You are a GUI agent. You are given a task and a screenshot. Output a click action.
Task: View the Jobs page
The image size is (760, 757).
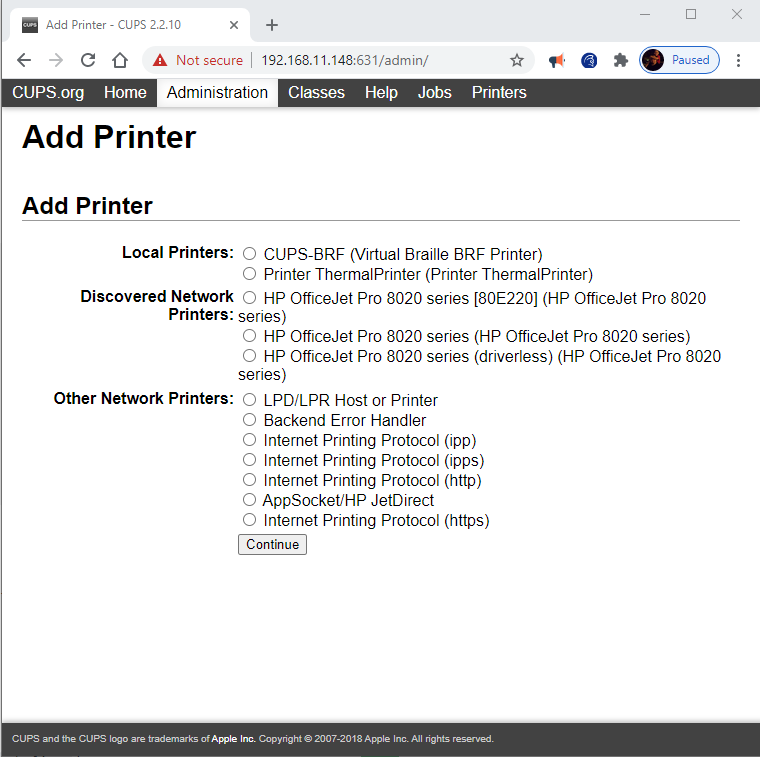click(435, 93)
